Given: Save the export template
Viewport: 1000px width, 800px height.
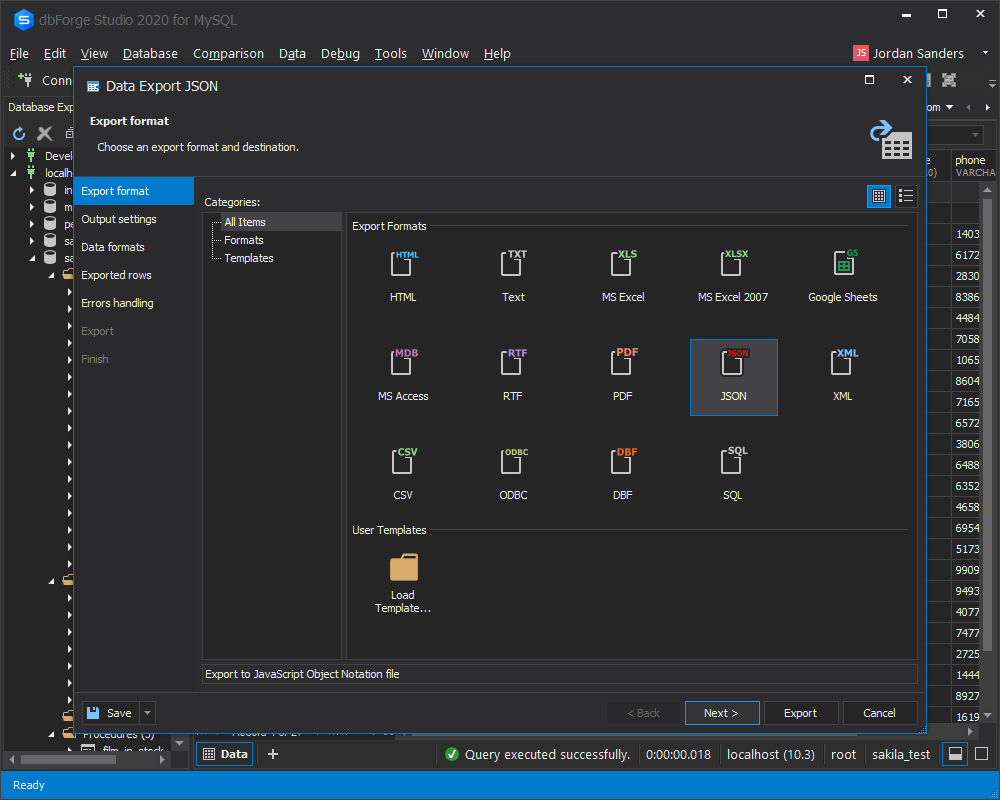Looking at the screenshot, I should [x=111, y=713].
